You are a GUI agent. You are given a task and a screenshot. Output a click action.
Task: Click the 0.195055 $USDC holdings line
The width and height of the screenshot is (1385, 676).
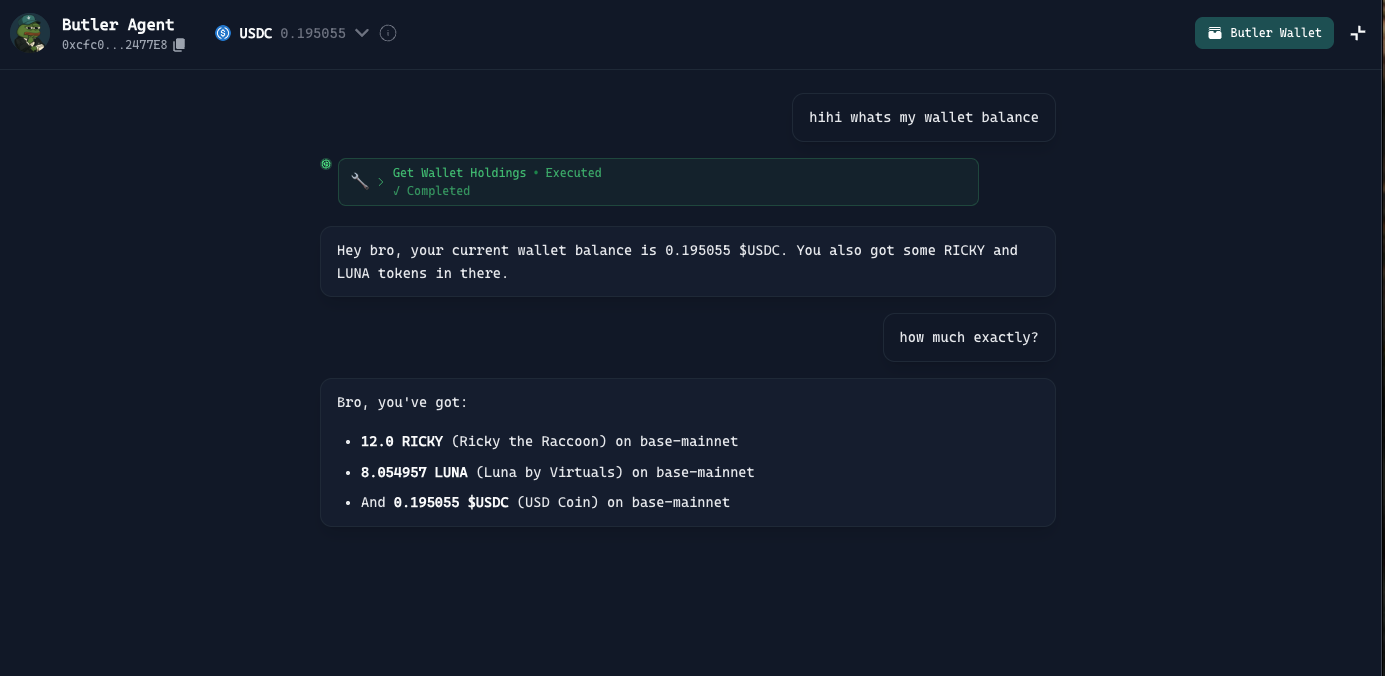click(x=545, y=502)
